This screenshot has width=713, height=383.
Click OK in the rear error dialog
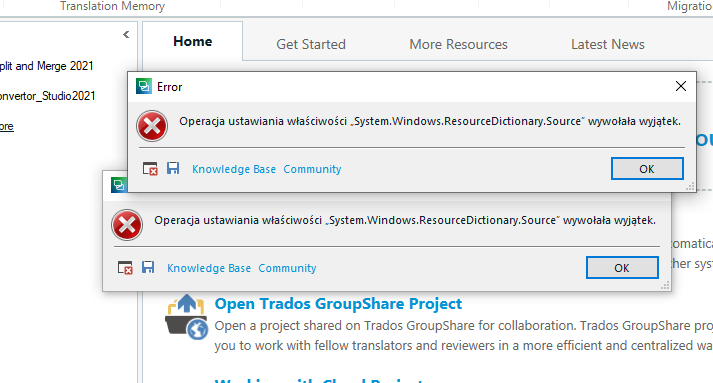click(x=622, y=267)
